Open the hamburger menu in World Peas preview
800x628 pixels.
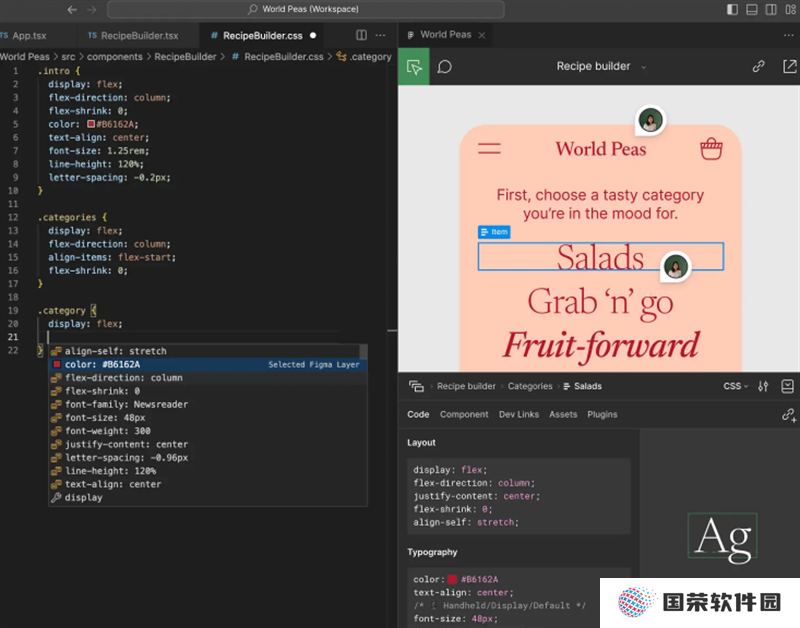489,148
